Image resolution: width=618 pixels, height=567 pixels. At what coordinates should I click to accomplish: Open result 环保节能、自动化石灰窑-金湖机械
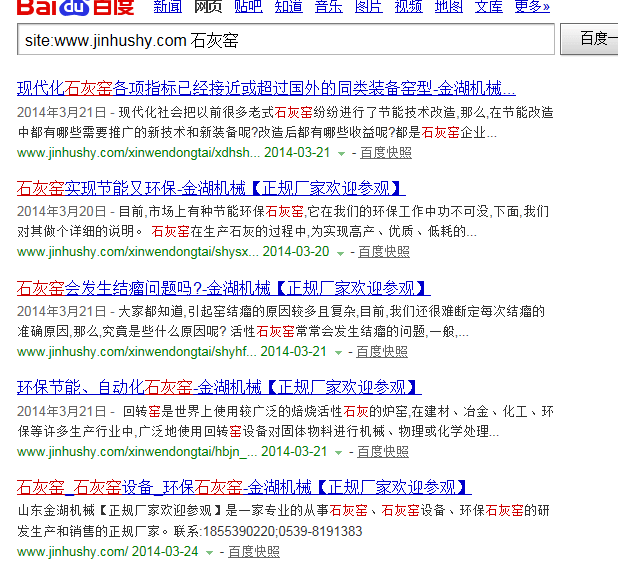[219, 387]
